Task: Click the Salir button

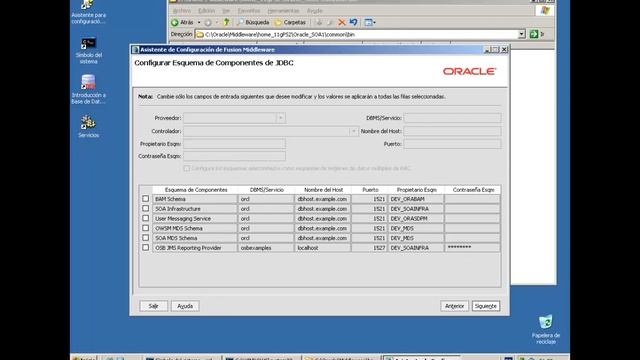Action: 153,306
